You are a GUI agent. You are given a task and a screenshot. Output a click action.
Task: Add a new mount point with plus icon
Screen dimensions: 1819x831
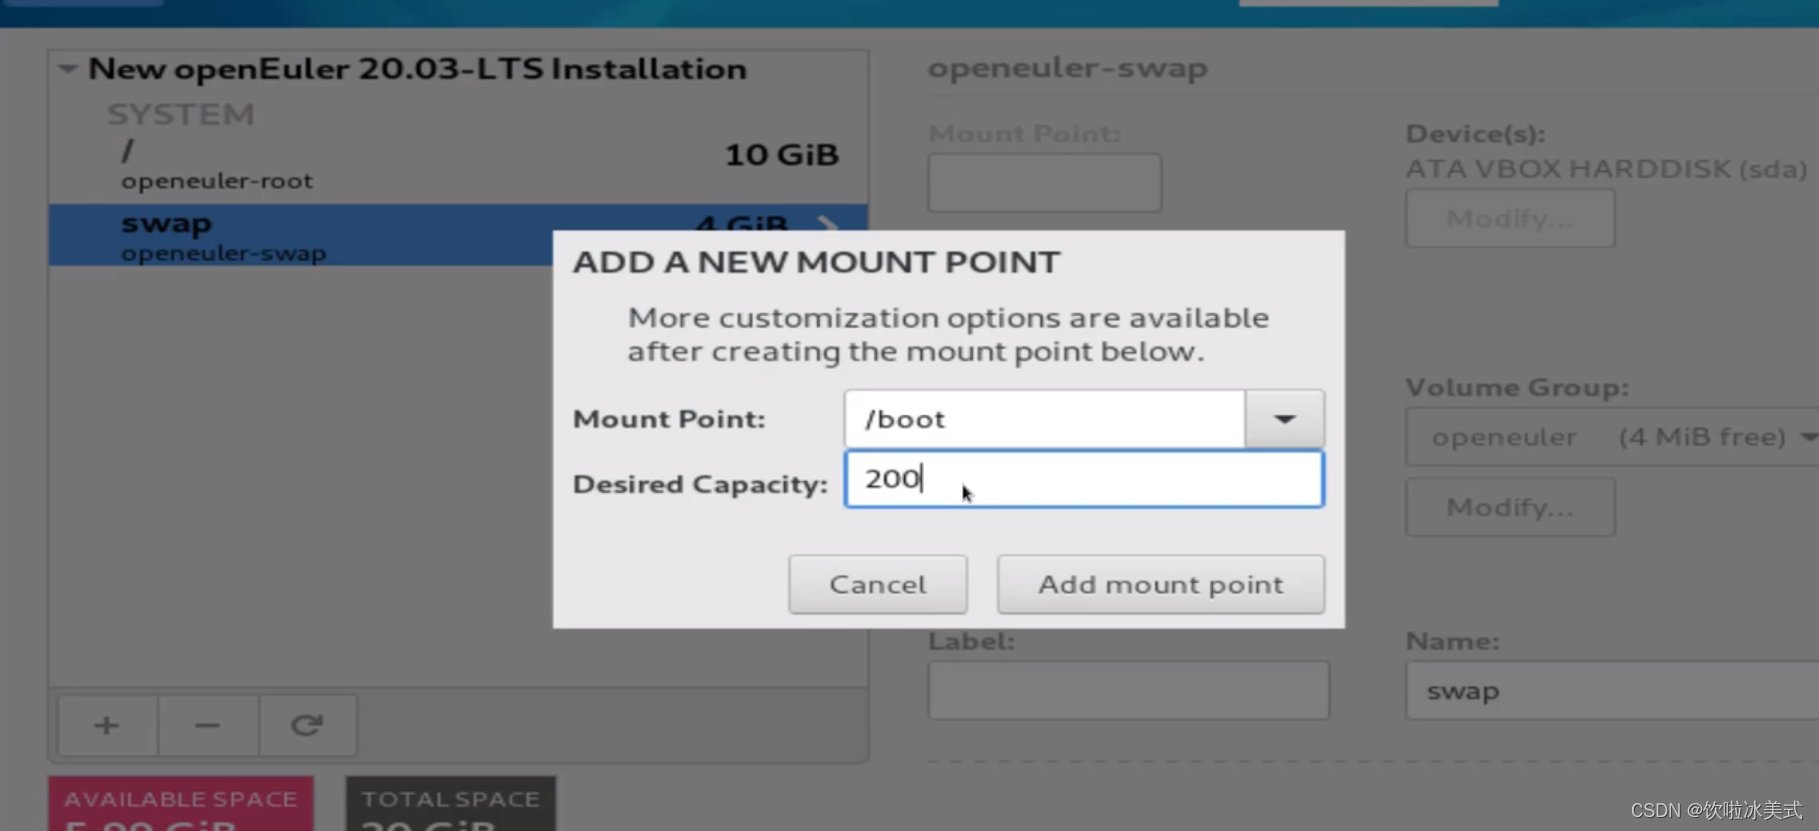(x=107, y=725)
